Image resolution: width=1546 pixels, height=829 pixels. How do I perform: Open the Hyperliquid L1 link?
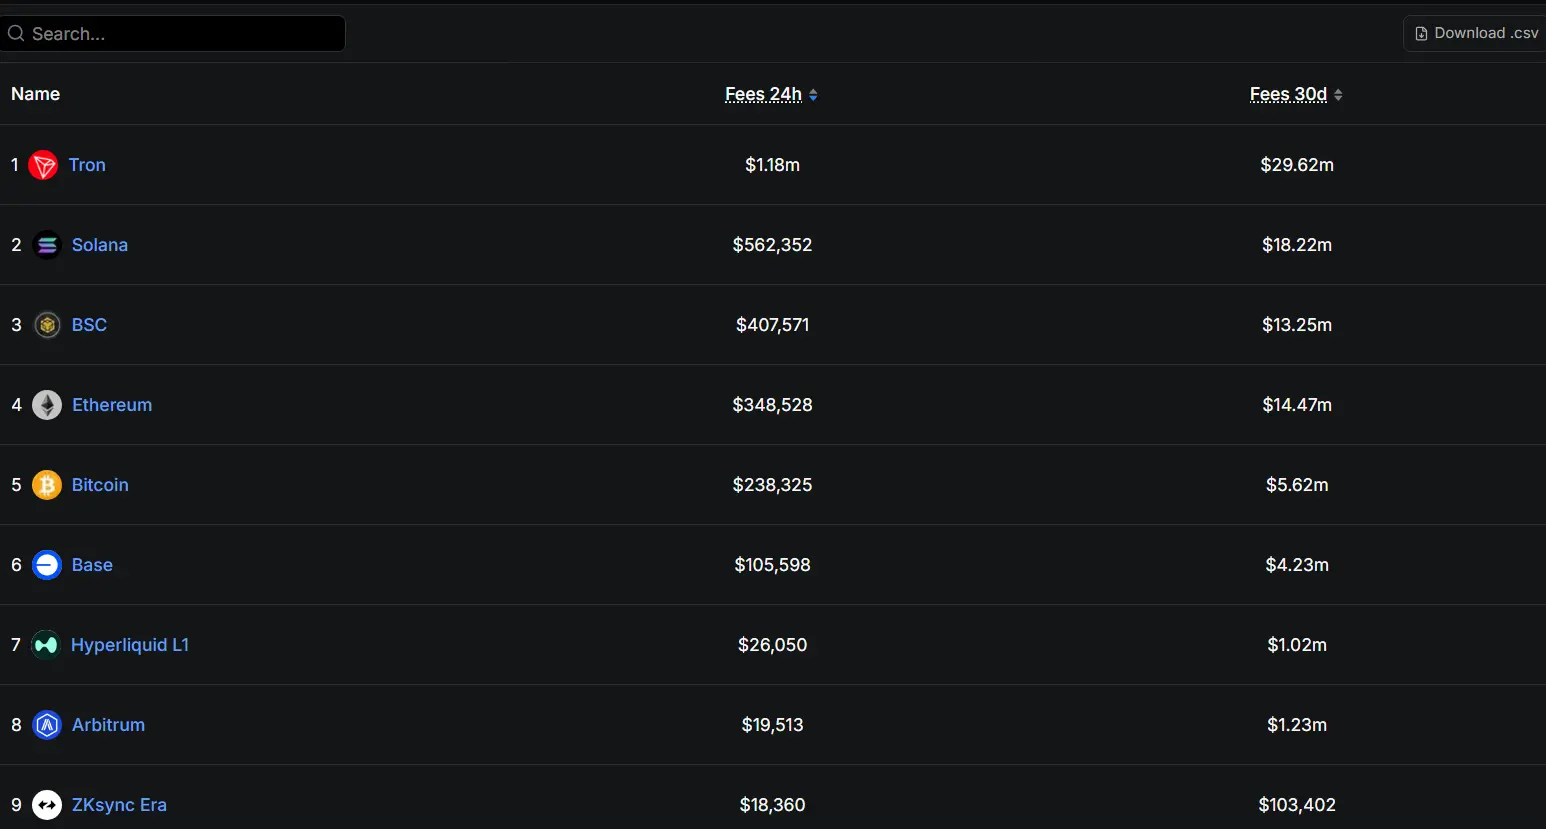[x=130, y=645]
